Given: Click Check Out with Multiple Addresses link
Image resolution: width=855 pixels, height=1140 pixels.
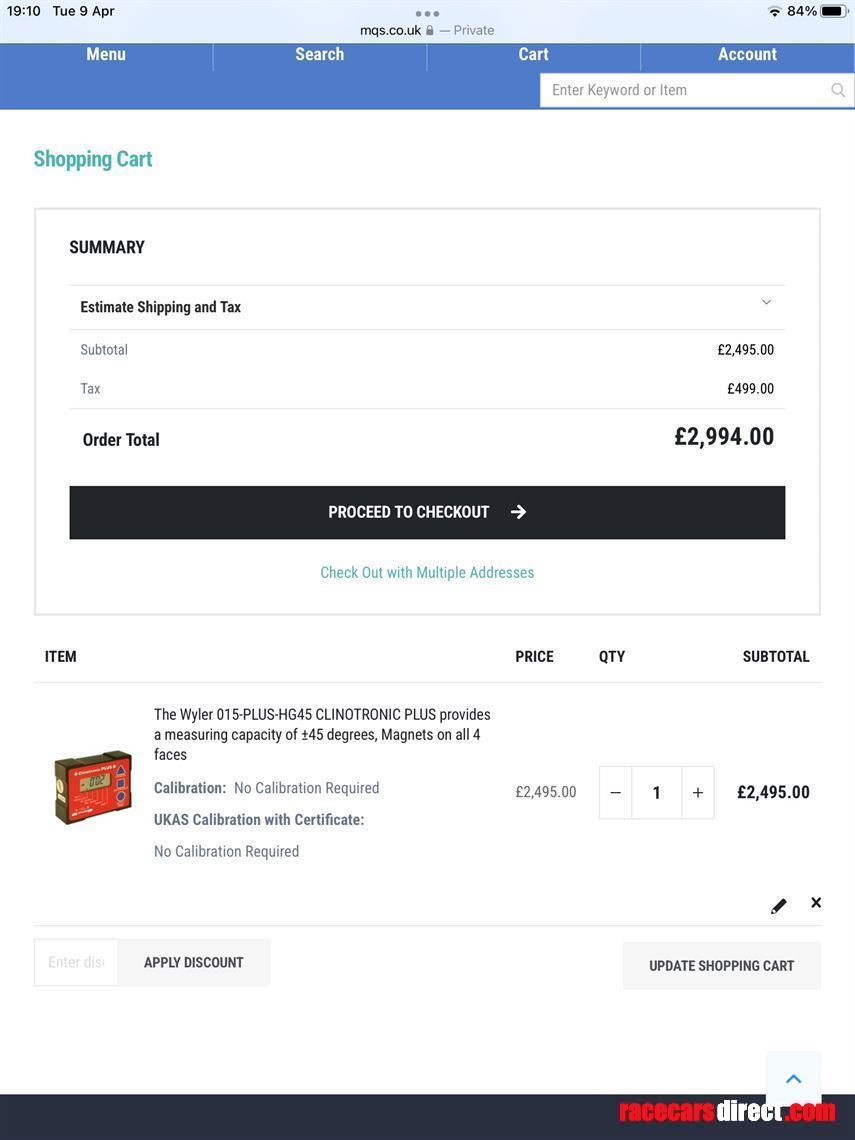Looking at the screenshot, I should click(427, 572).
